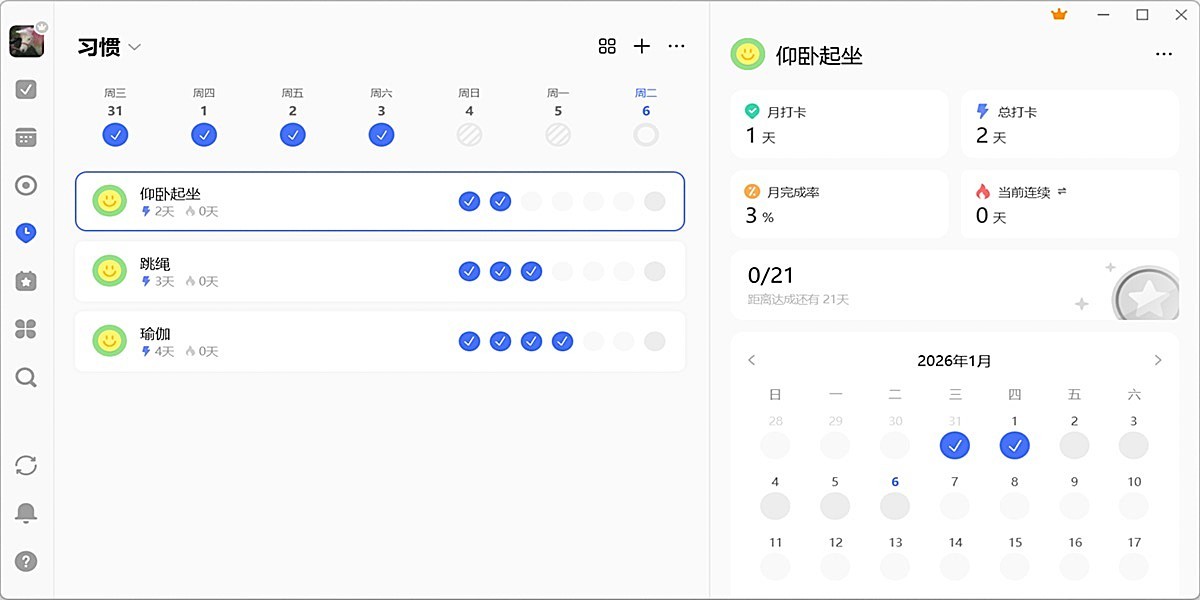Screen dimensions: 1200x600
Task: Open the habits list more options ellipsis menu
Action: (676, 46)
